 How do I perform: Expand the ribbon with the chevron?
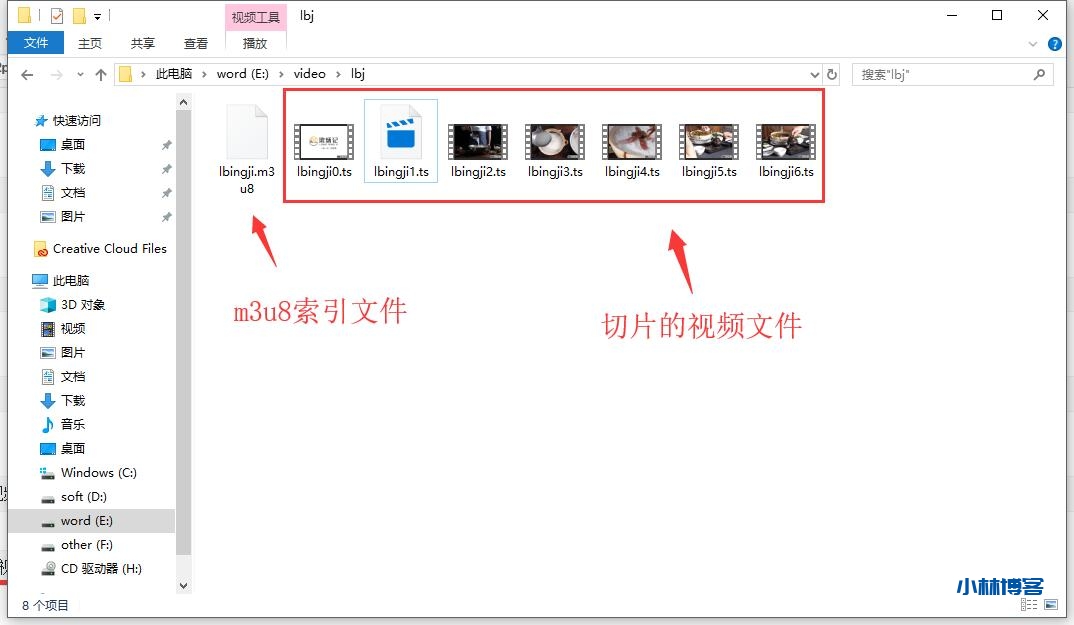coord(1035,44)
